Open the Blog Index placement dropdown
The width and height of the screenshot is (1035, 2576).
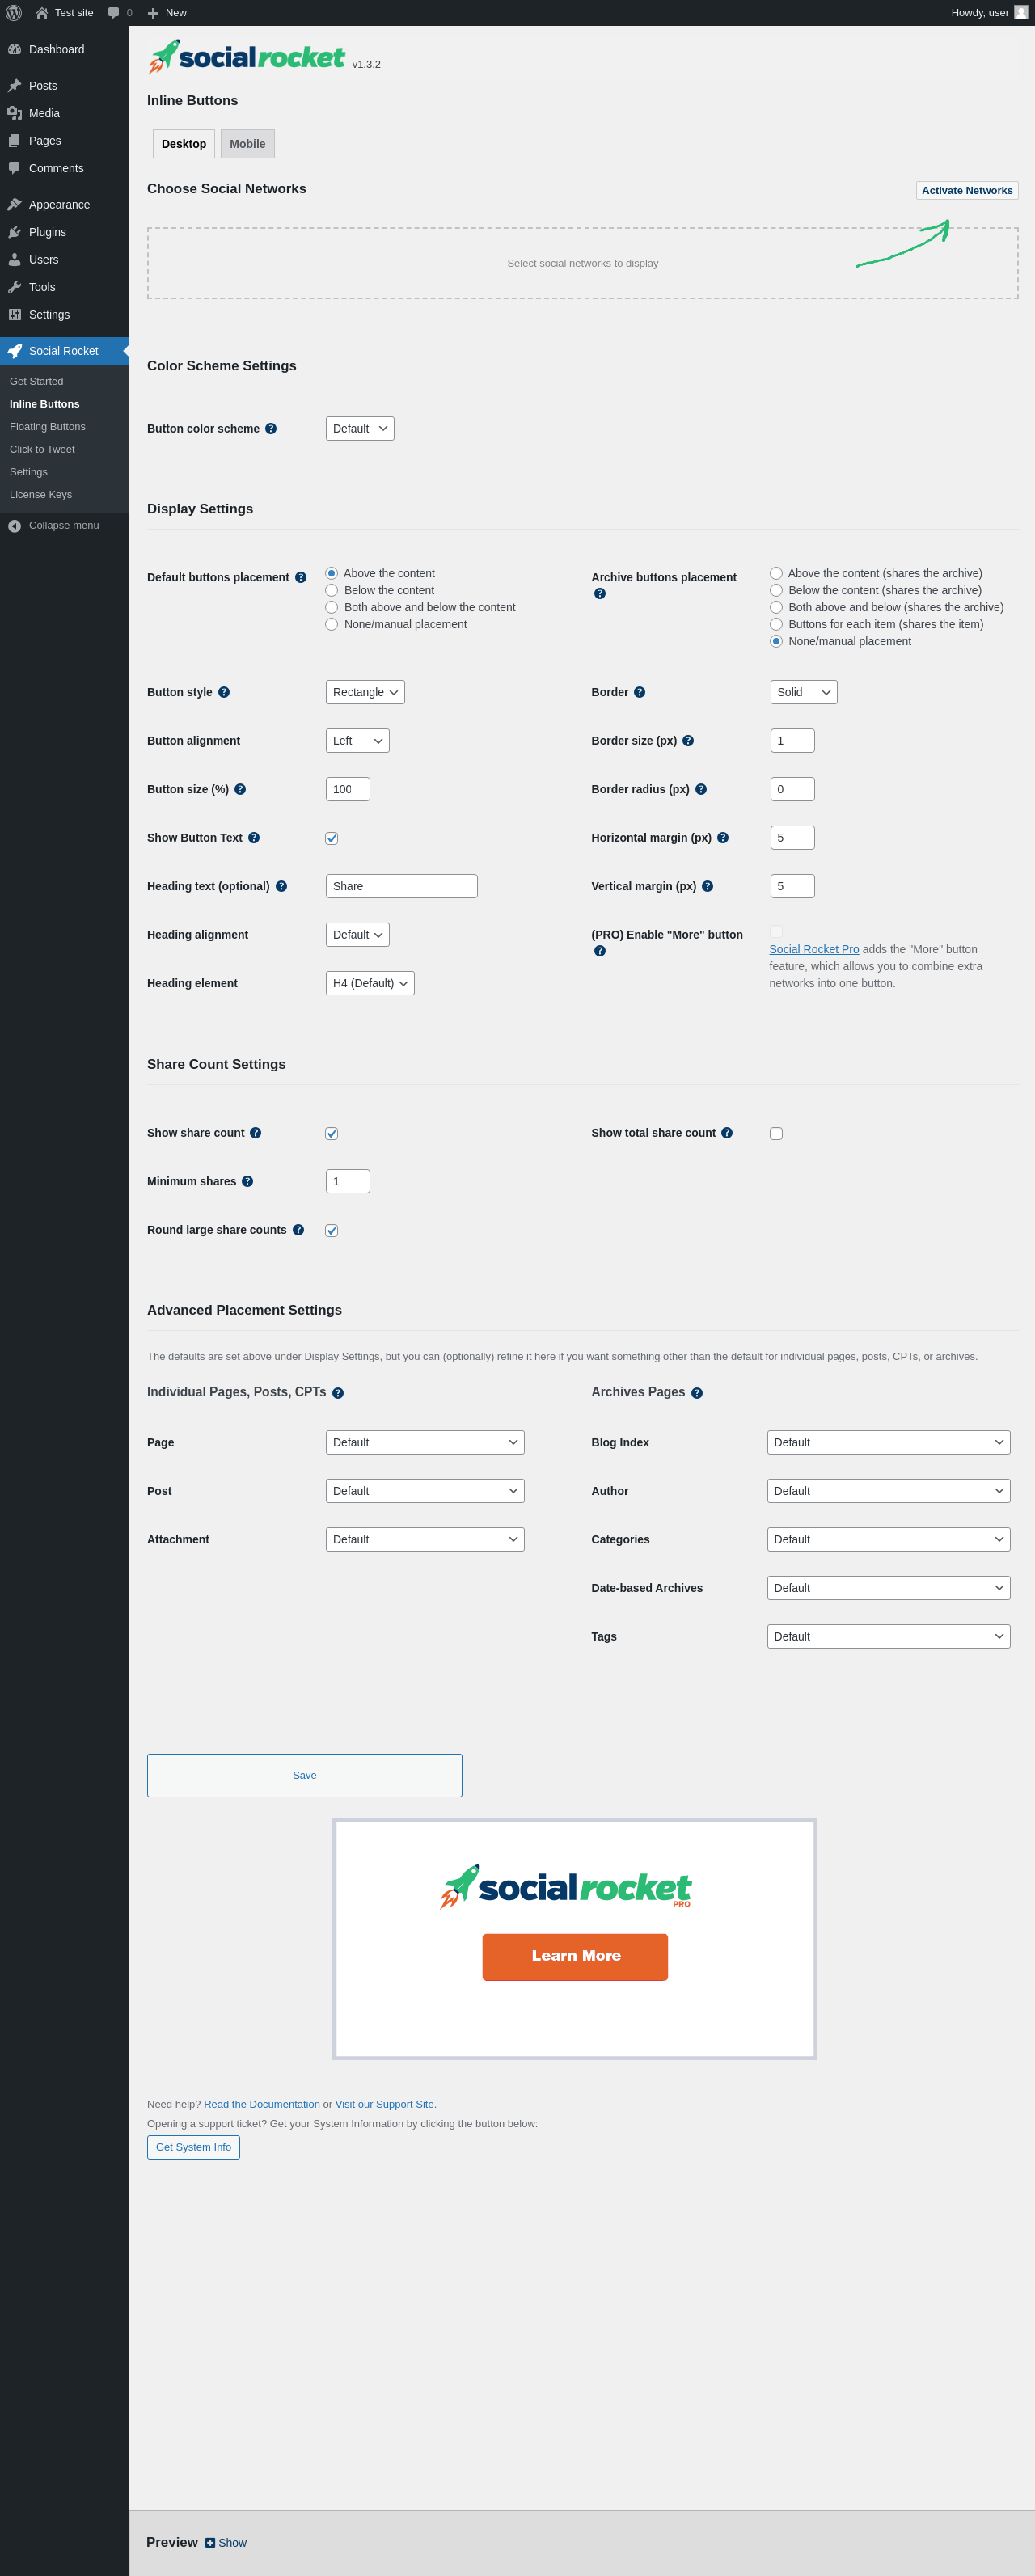pos(888,1442)
